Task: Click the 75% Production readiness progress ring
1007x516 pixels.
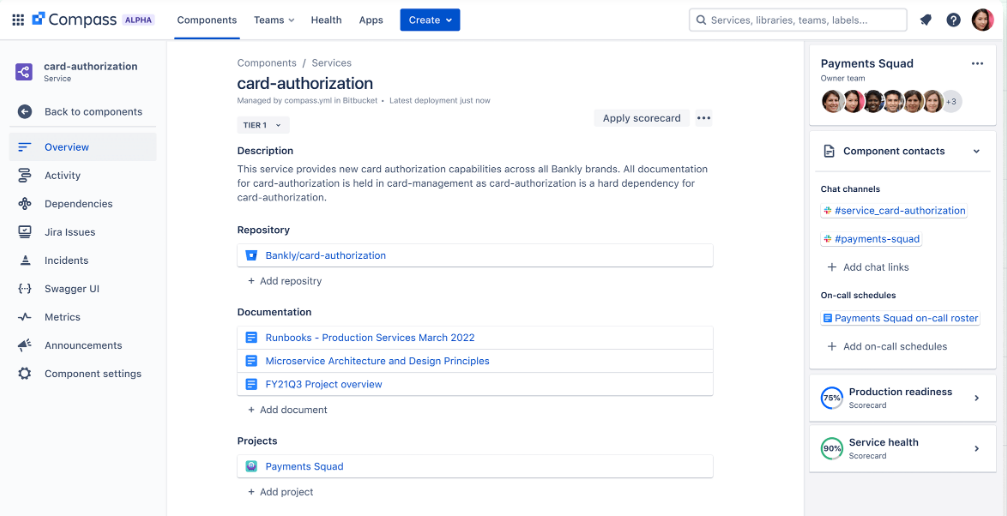Action: [x=832, y=398]
